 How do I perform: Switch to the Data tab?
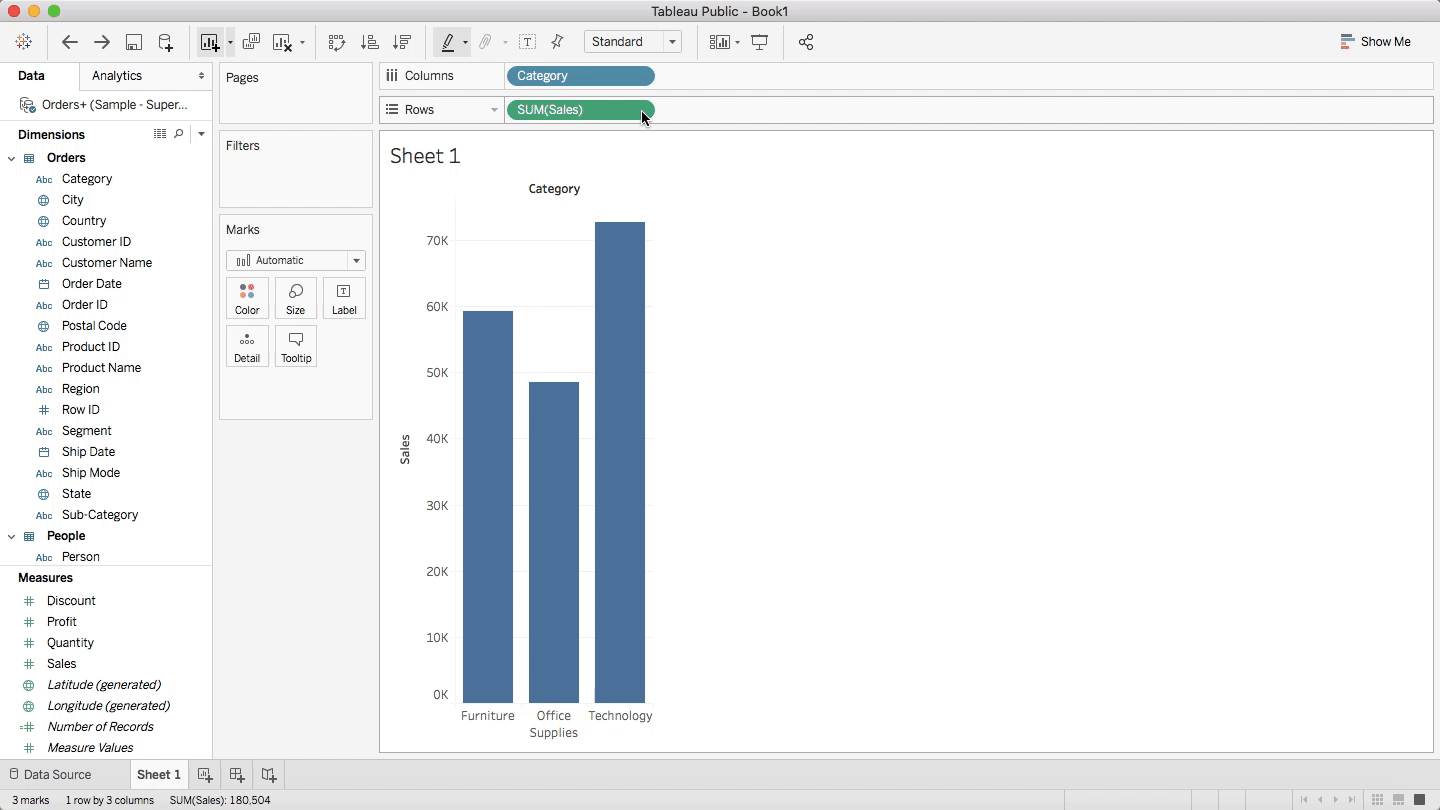[31, 76]
